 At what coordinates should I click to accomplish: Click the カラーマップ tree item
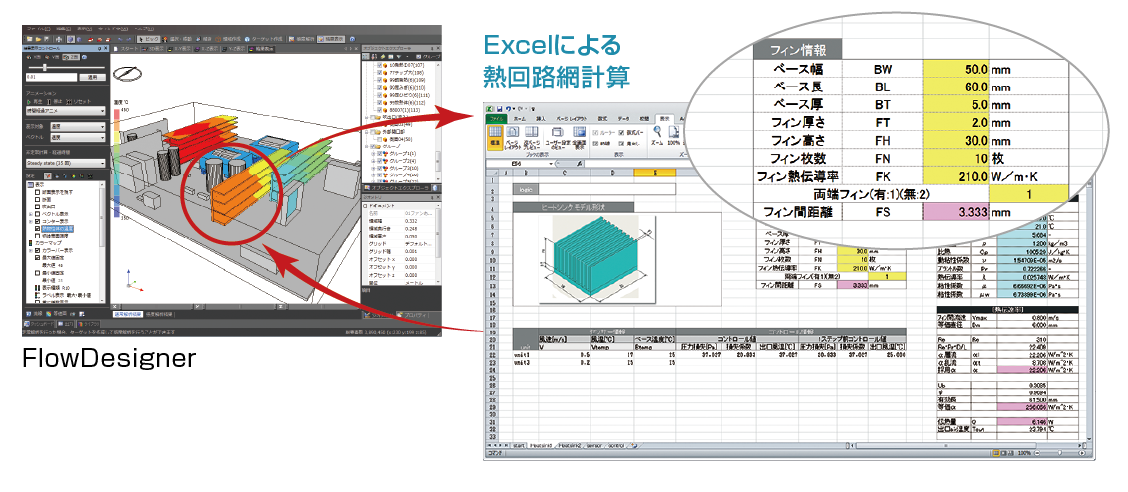pos(49,243)
